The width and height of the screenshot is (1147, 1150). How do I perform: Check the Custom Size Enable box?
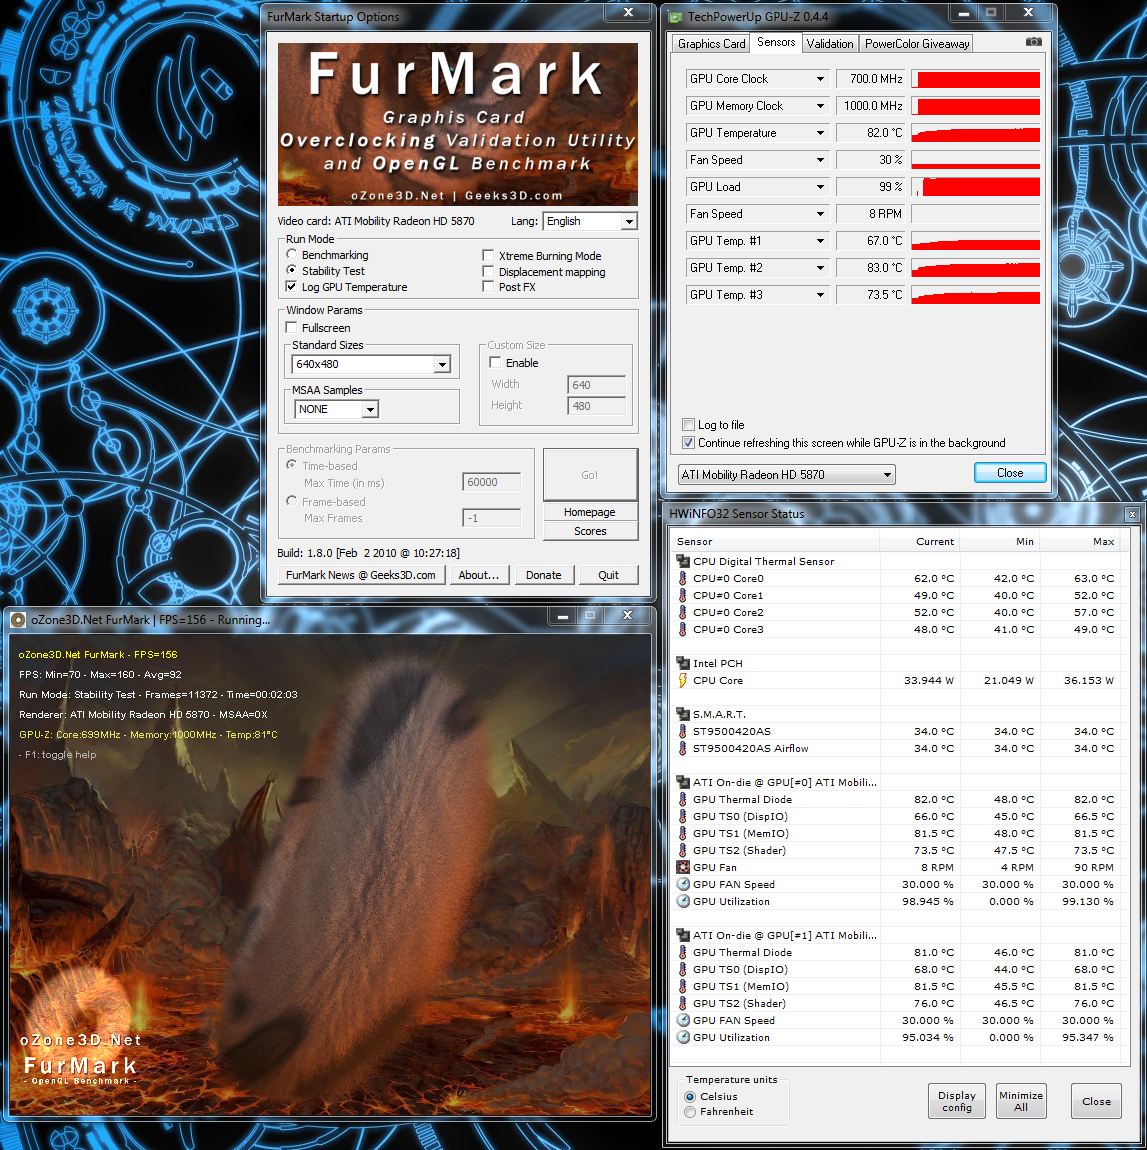click(x=495, y=362)
